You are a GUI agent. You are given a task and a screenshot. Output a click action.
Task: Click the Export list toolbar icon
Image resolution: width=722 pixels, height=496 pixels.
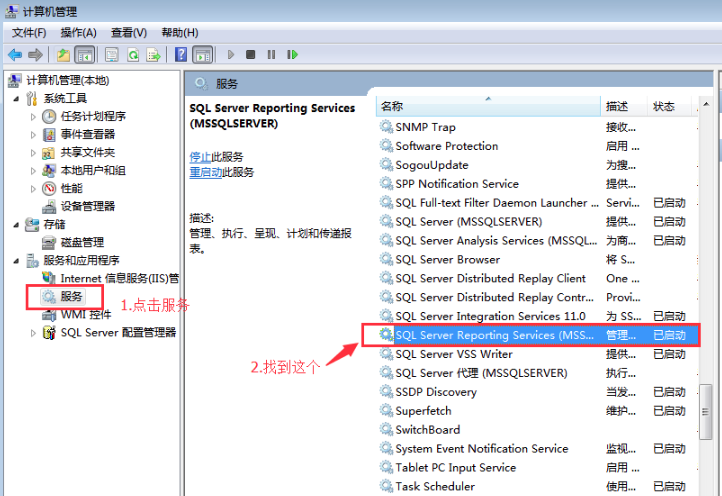154,54
